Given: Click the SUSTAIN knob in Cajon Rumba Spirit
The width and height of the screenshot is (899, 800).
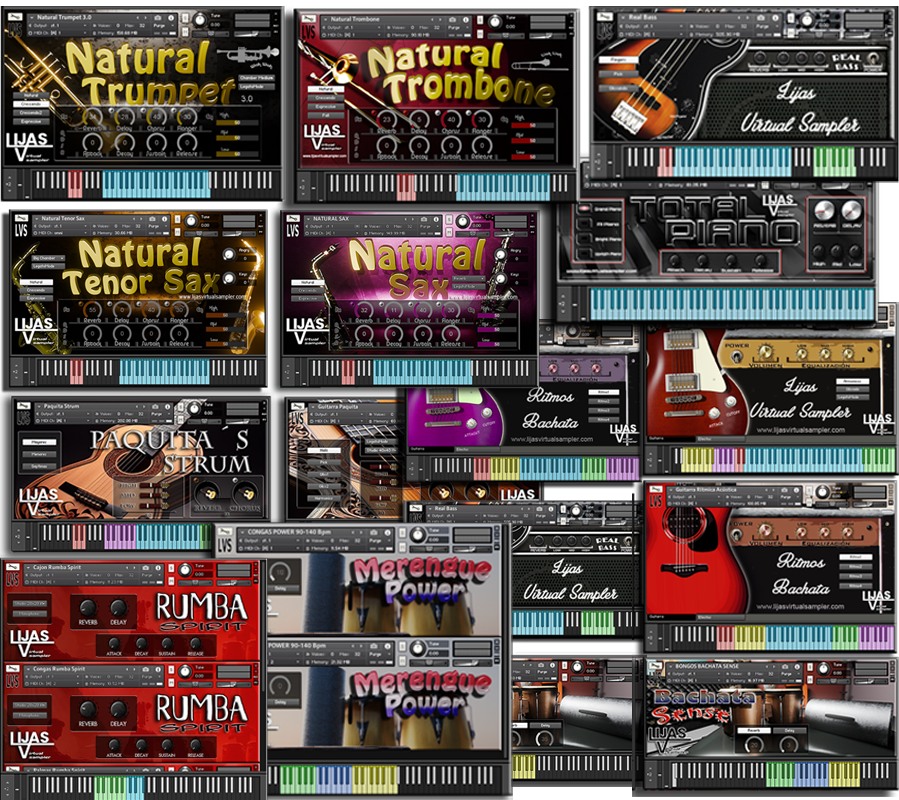Looking at the screenshot, I should pyautogui.click(x=167, y=643).
